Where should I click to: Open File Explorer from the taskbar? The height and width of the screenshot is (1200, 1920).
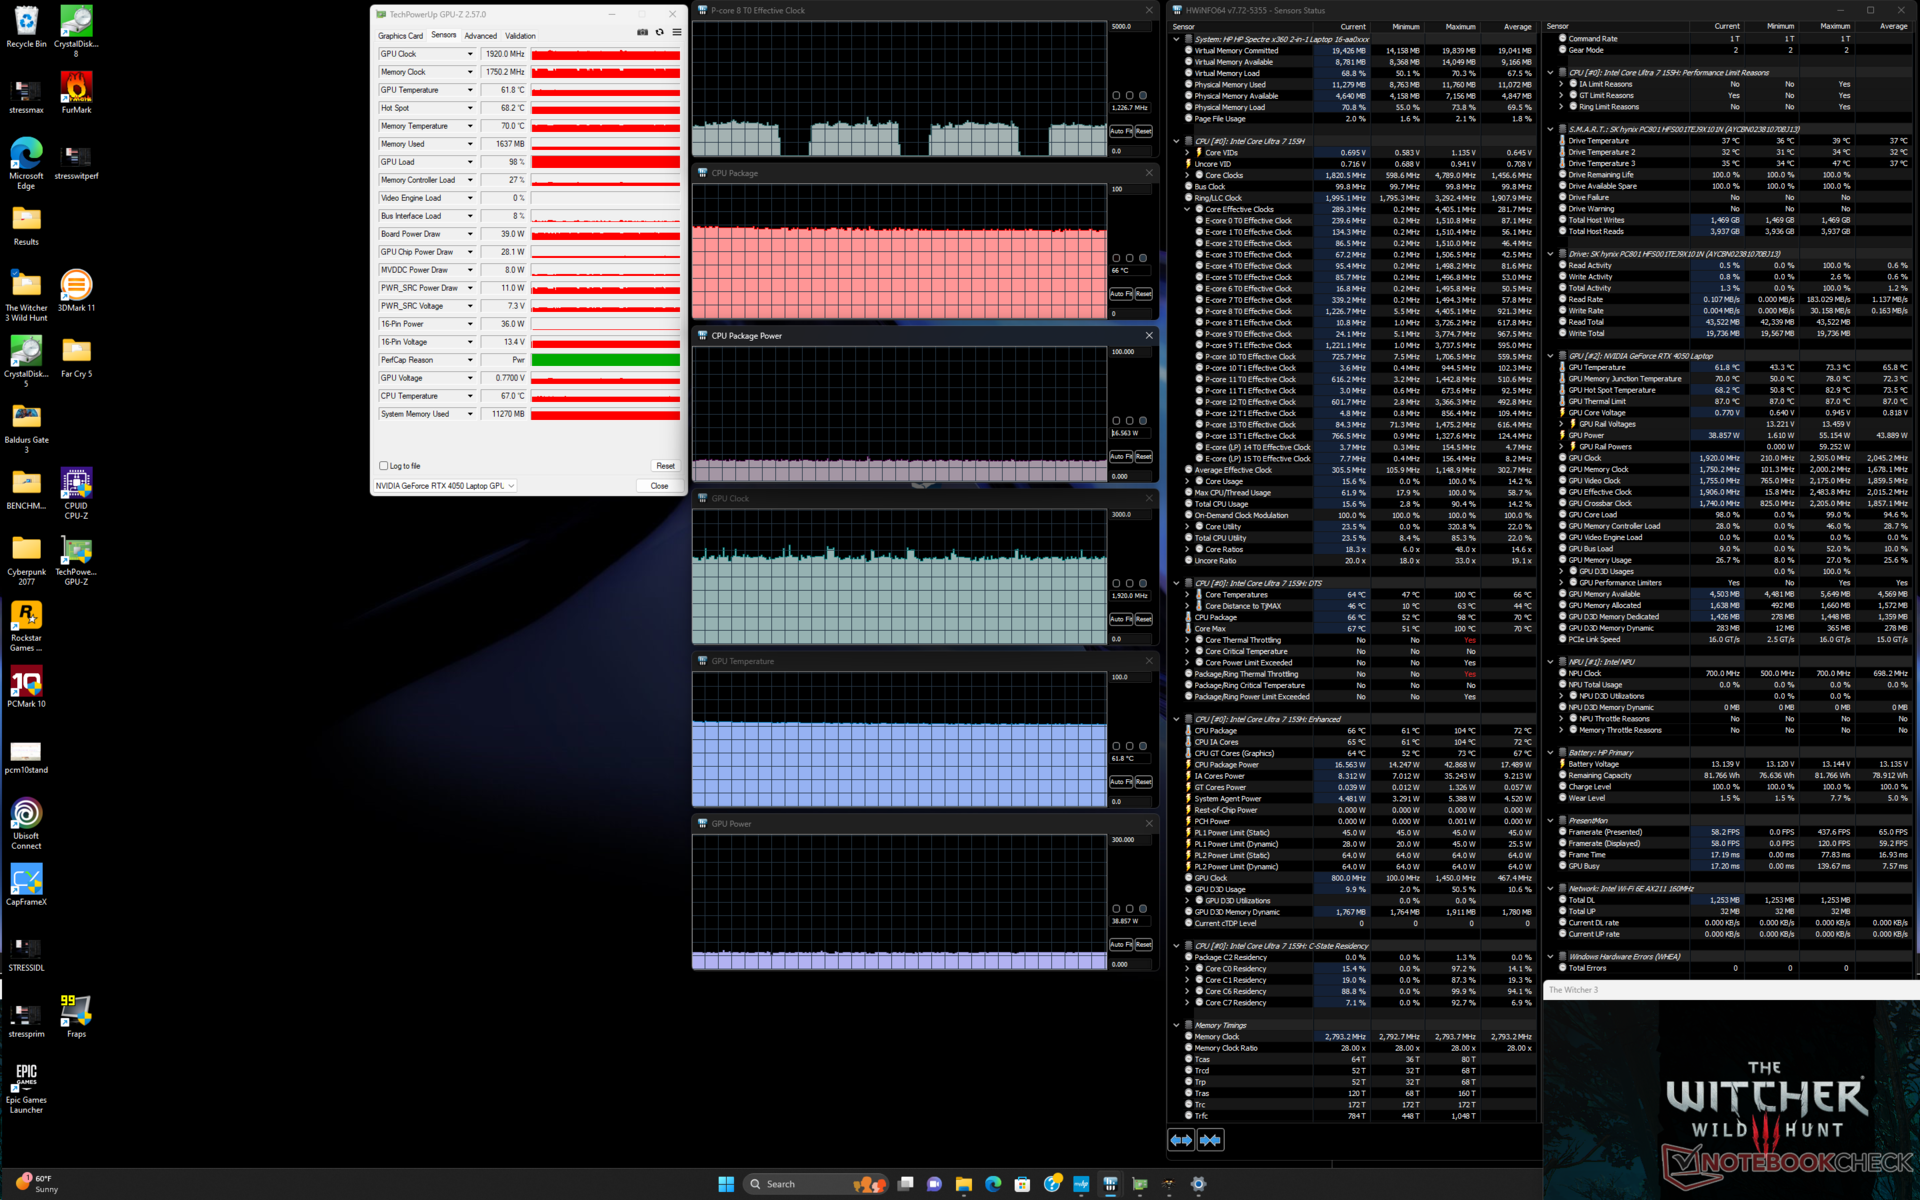964,1184
